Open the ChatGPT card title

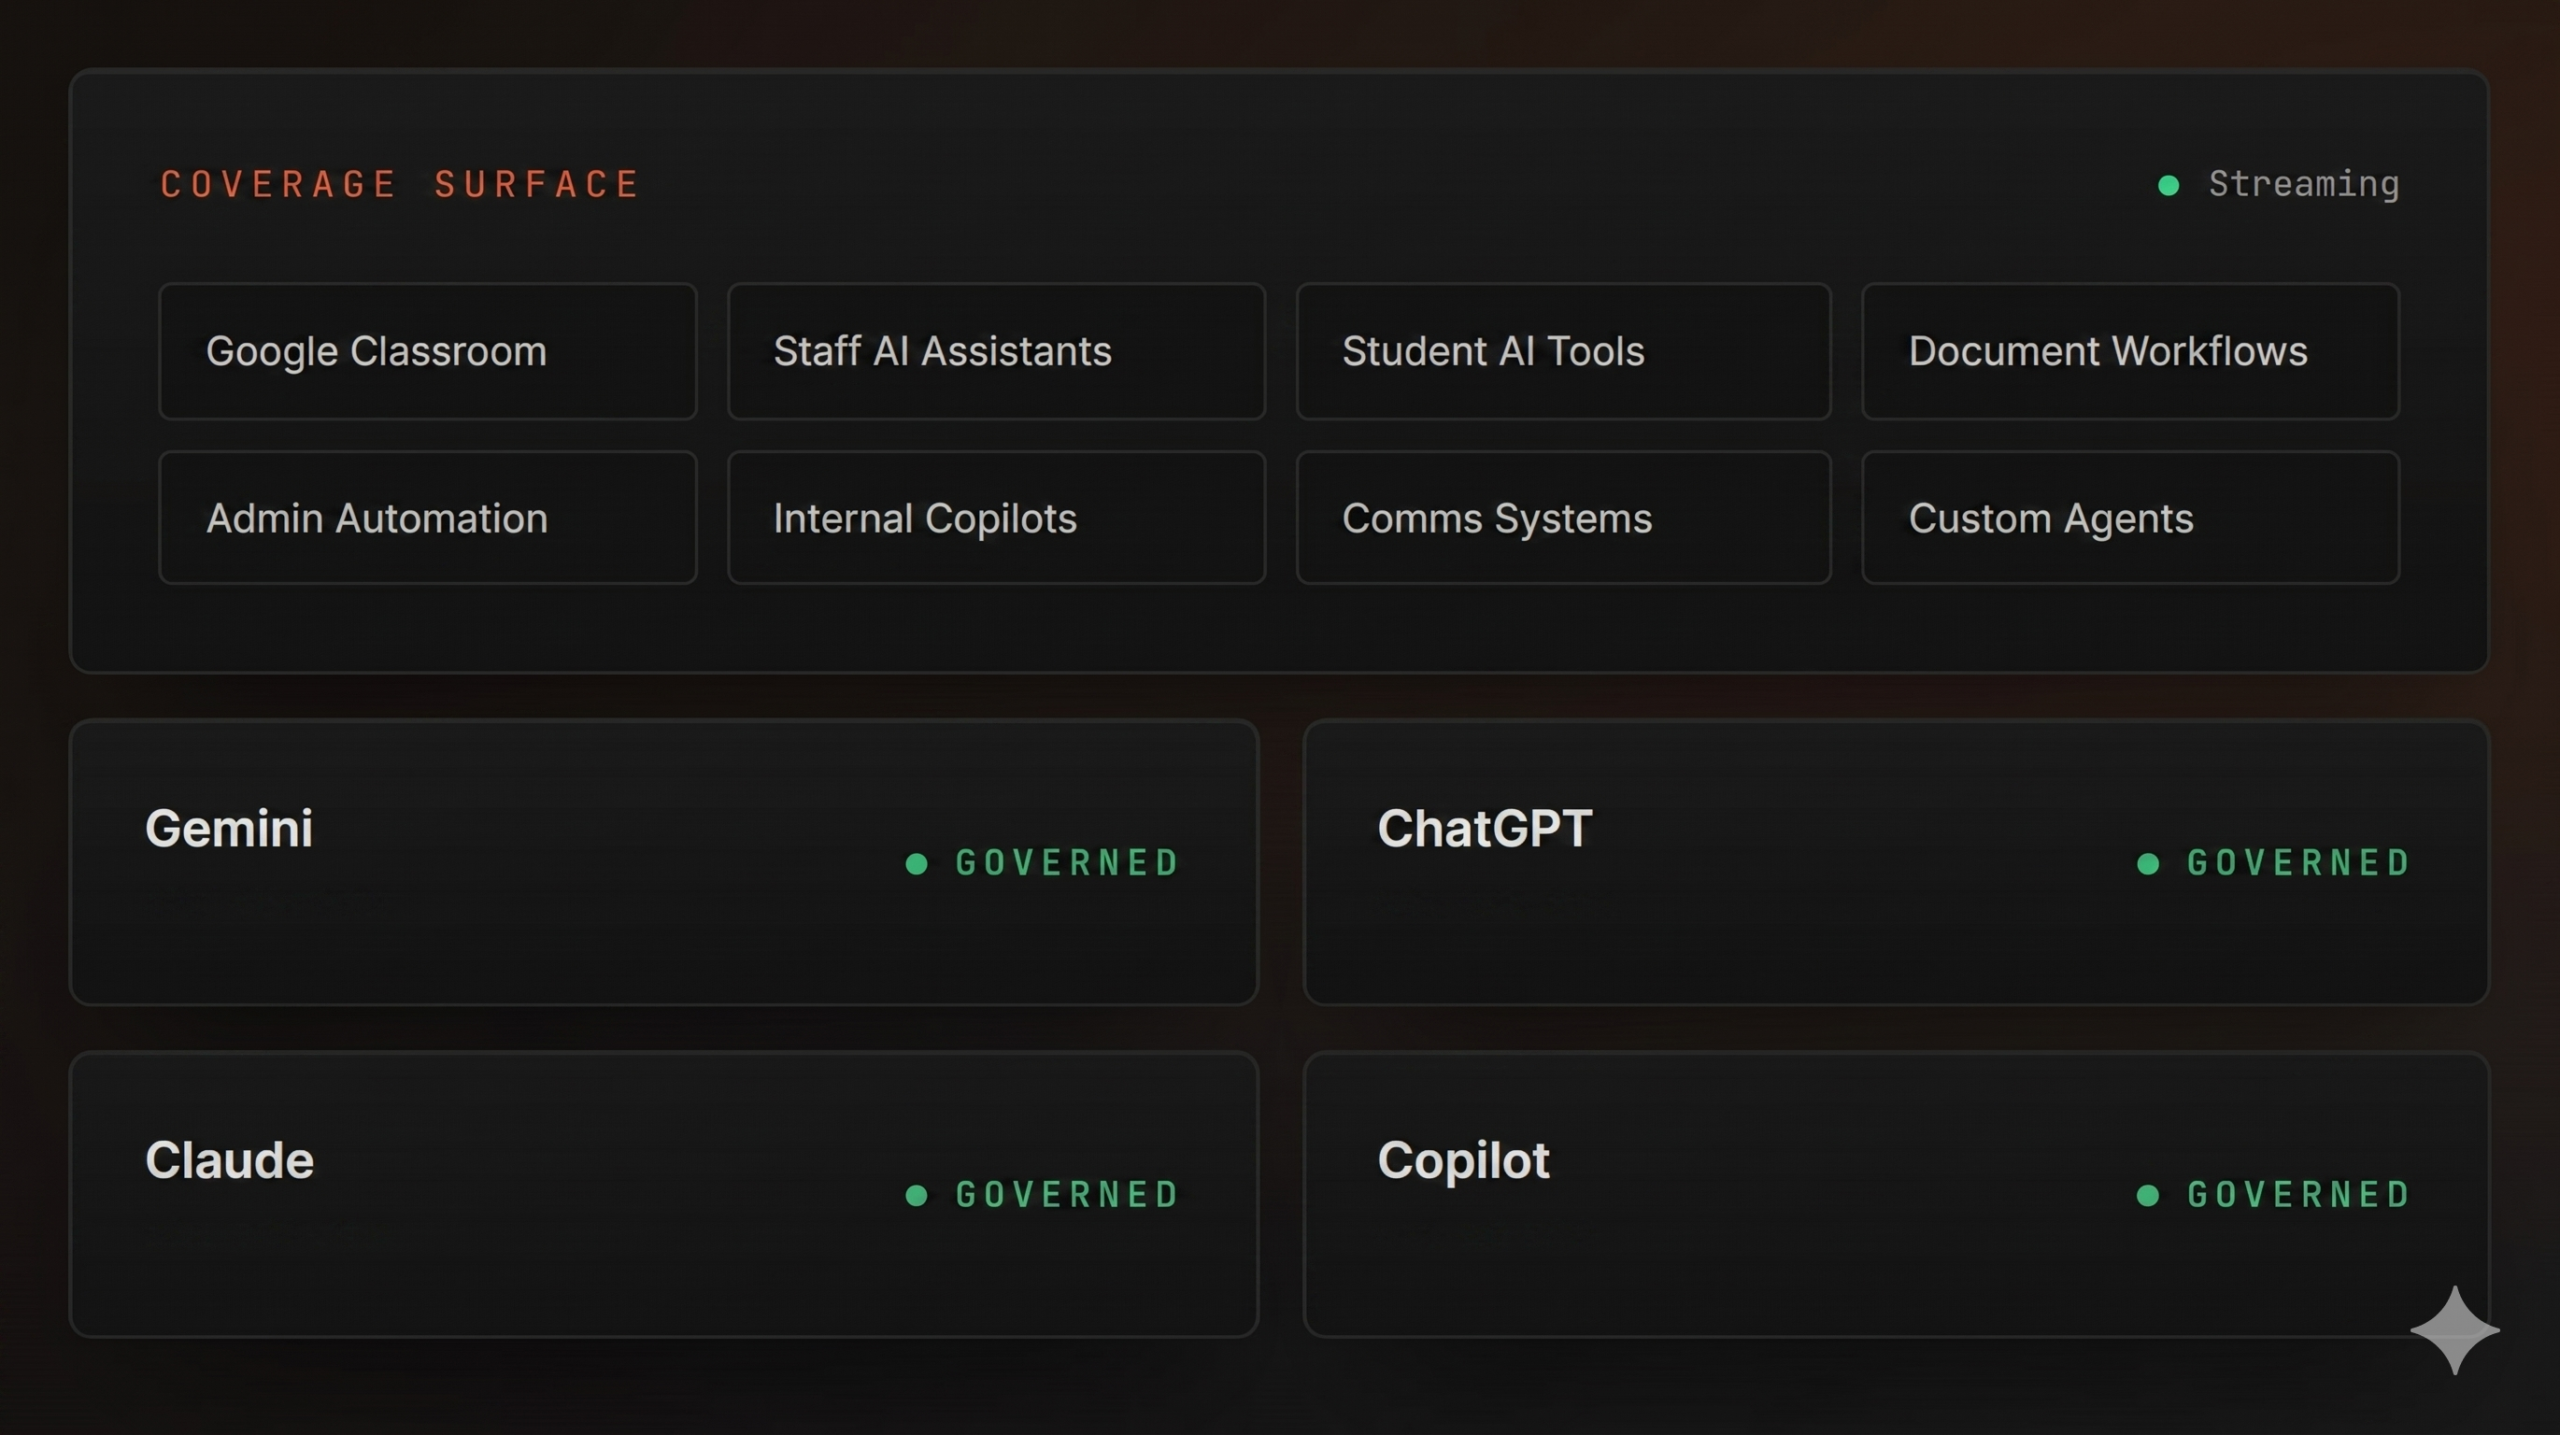click(x=1484, y=828)
